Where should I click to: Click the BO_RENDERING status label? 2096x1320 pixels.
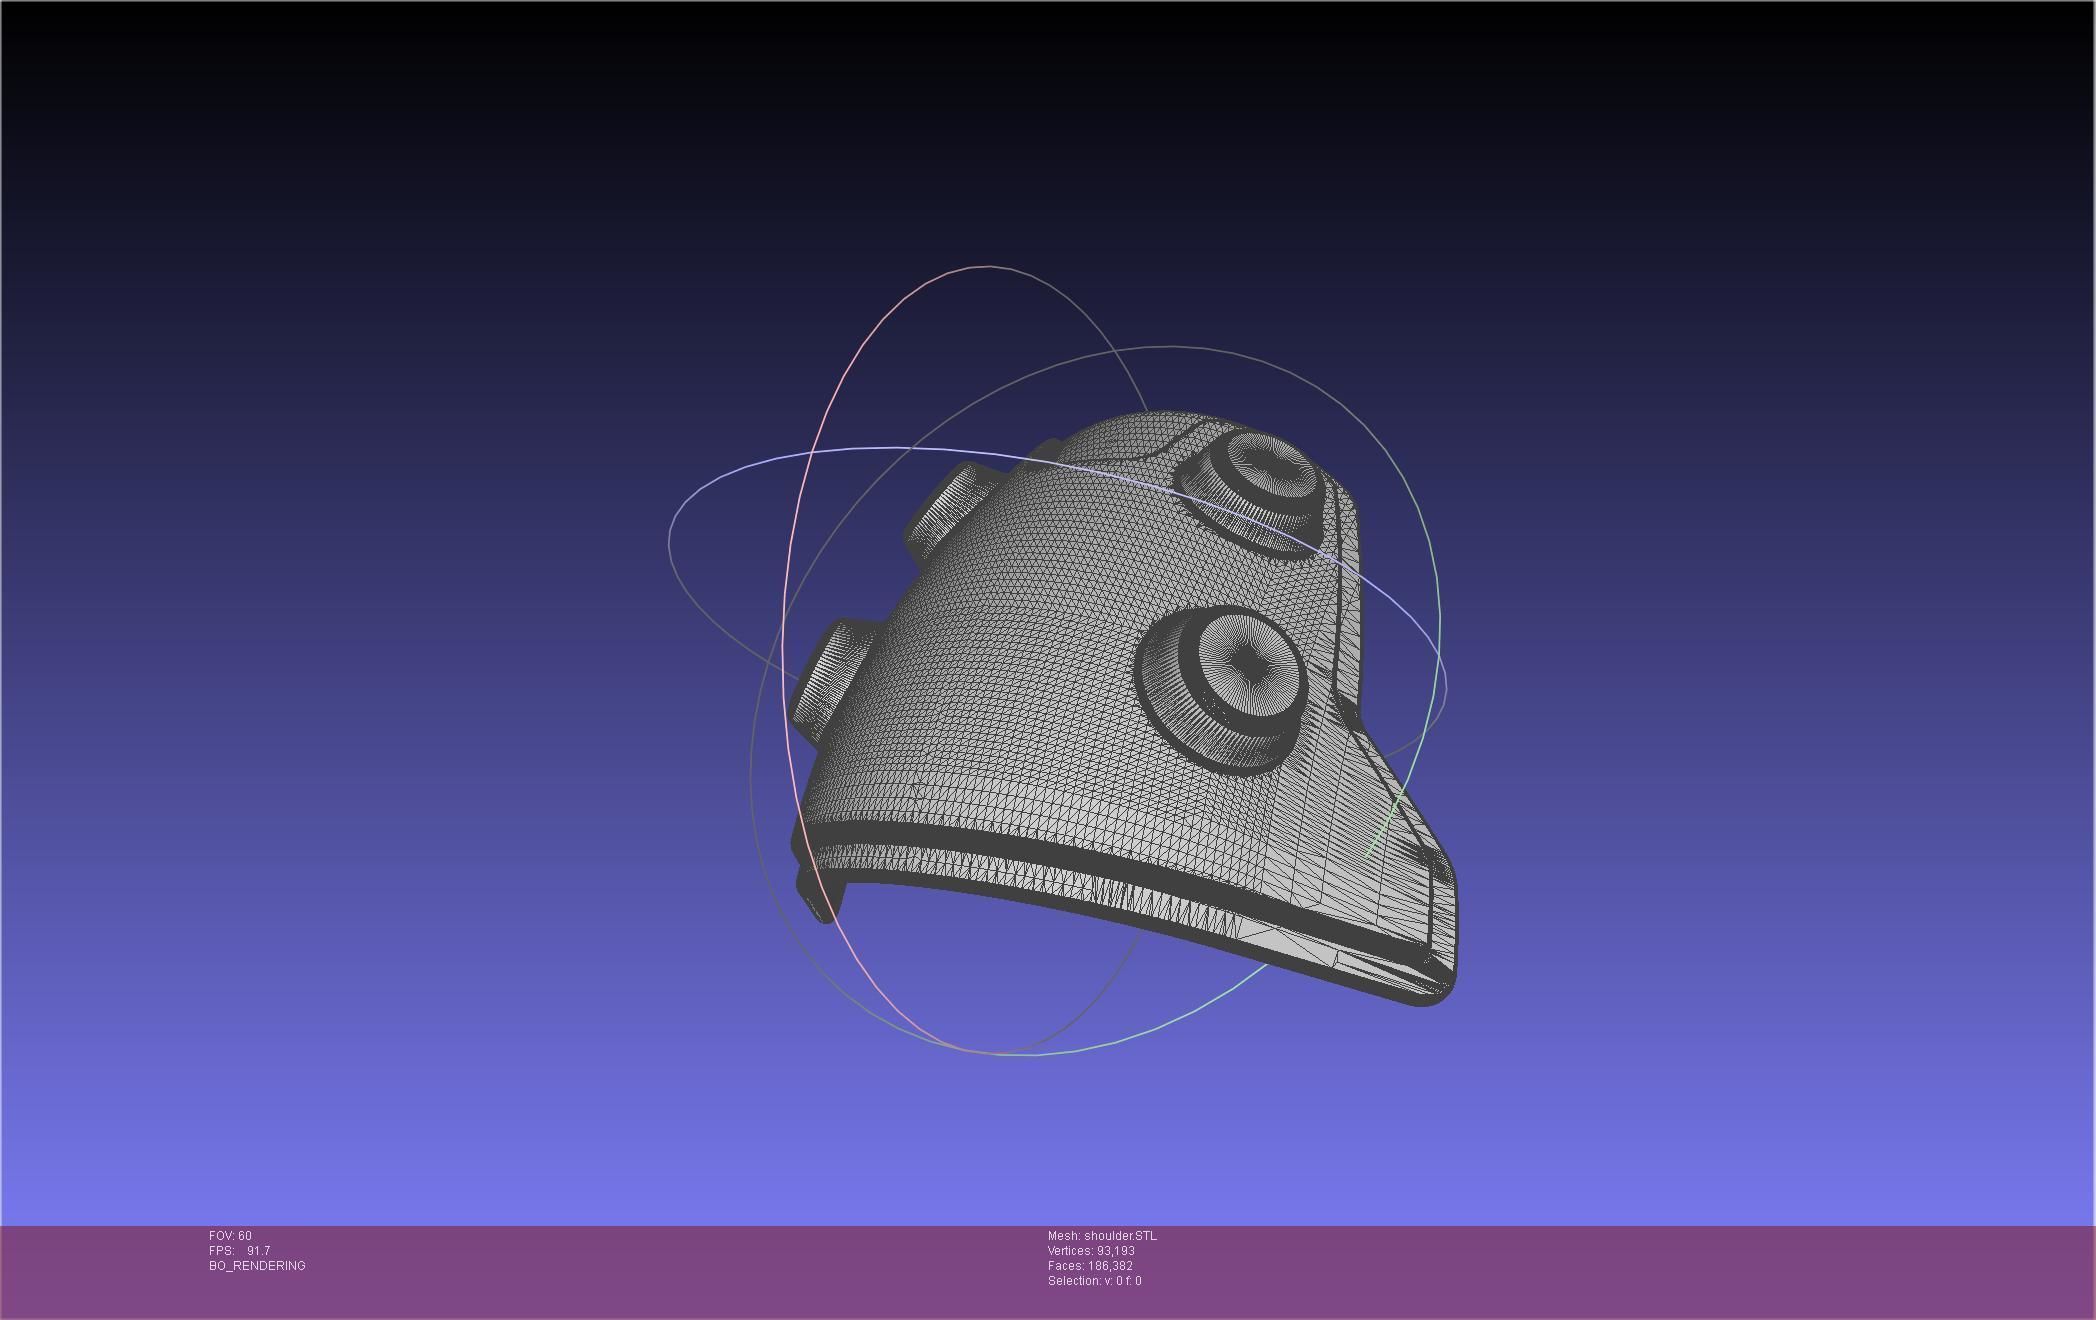coord(257,1266)
